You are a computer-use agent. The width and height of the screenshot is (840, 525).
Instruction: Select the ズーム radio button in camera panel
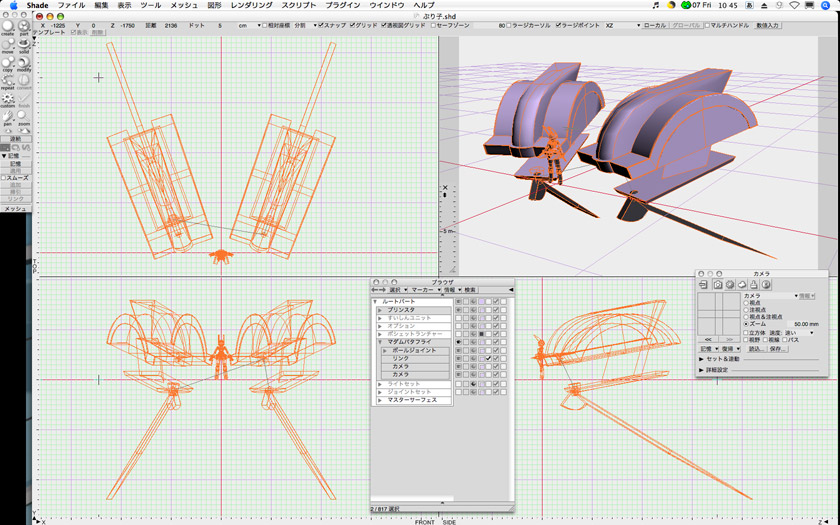(746, 324)
